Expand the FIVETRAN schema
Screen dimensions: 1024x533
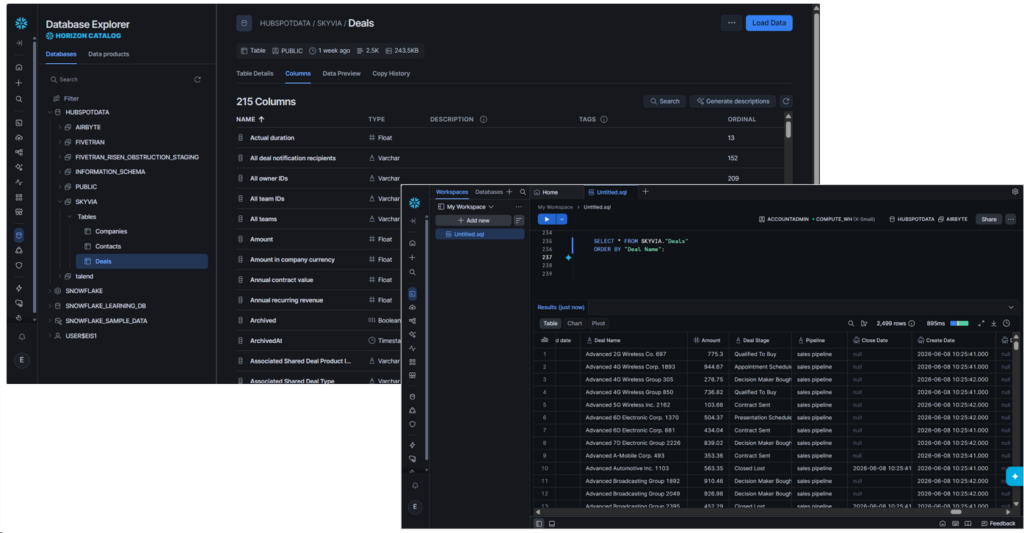(59, 142)
